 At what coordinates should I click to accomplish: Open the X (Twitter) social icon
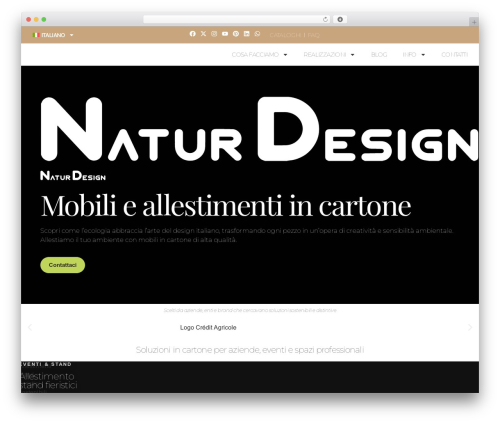[203, 34]
